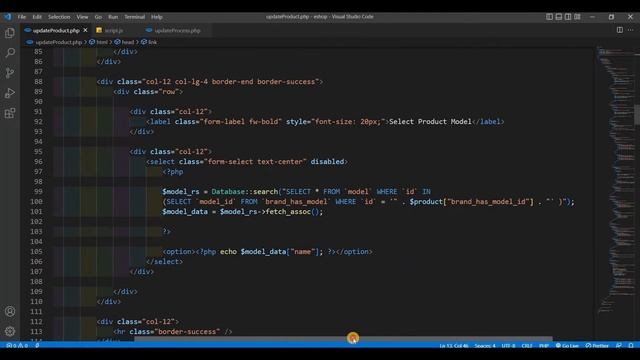Open the Run menu
The height and width of the screenshot is (360, 640).
pyautogui.click(x=113, y=17)
